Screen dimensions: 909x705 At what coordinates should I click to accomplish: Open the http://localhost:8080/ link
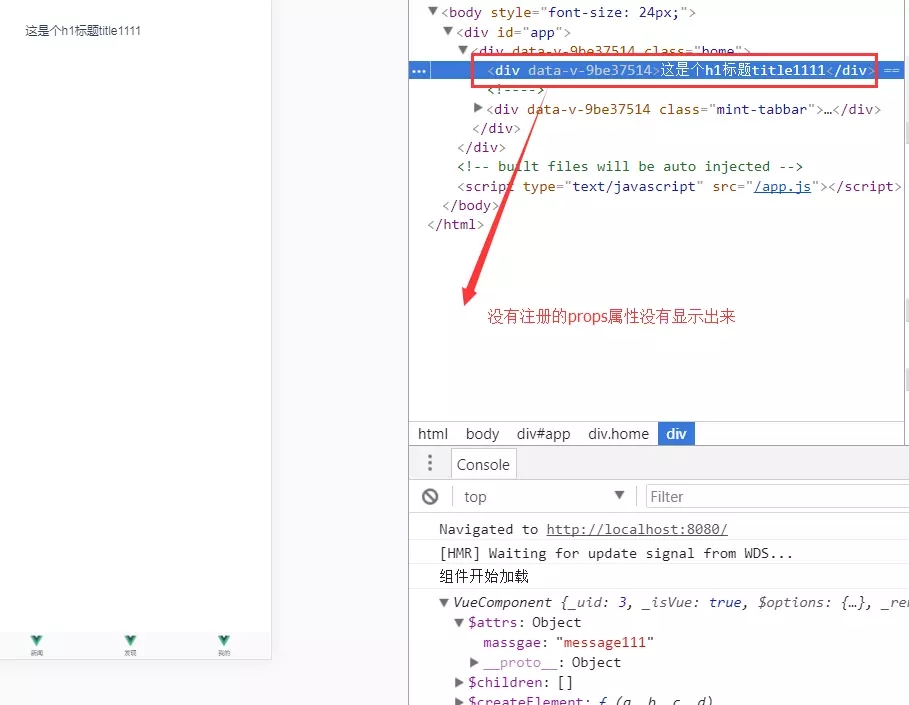637,528
